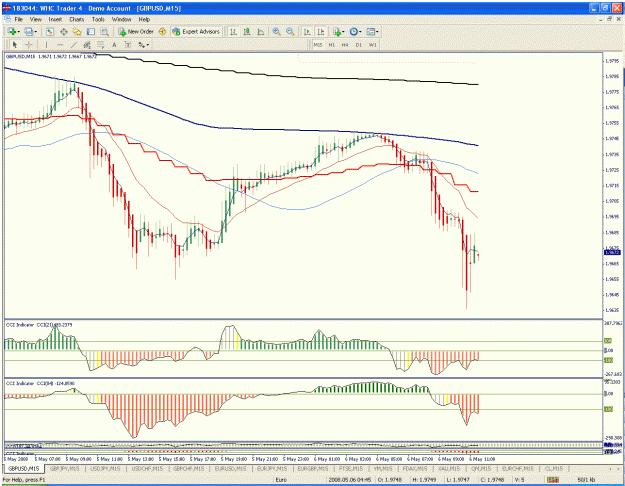The height and width of the screenshot is (486, 625).
Task: Click the Zoom Out magnifier icon
Action: point(290,31)
